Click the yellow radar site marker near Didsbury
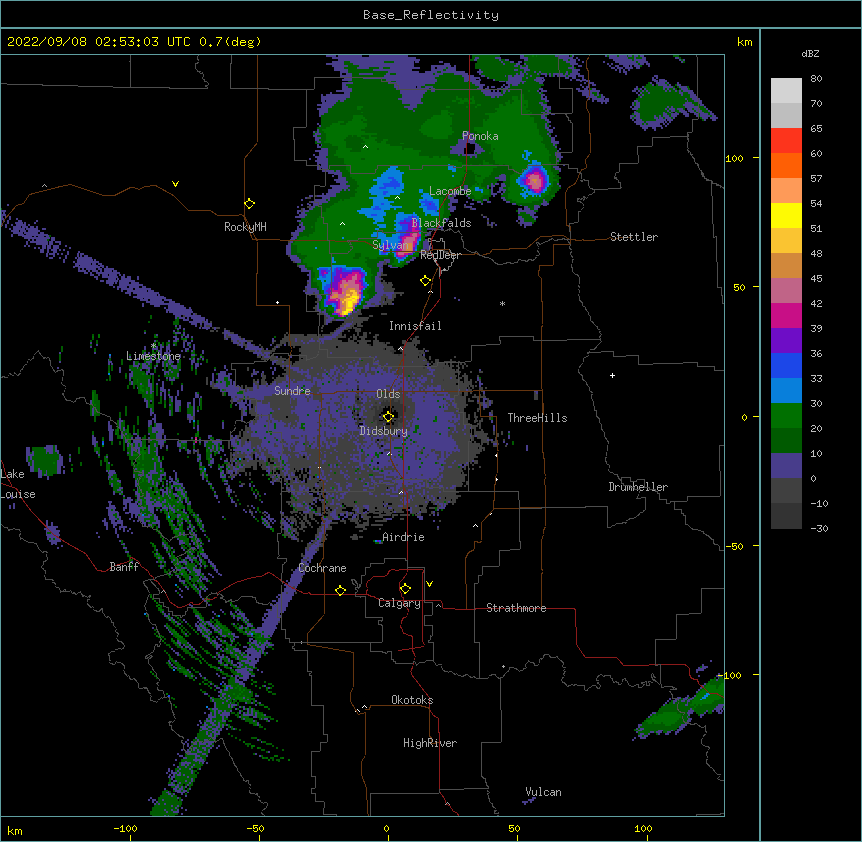 coord(388,417)
